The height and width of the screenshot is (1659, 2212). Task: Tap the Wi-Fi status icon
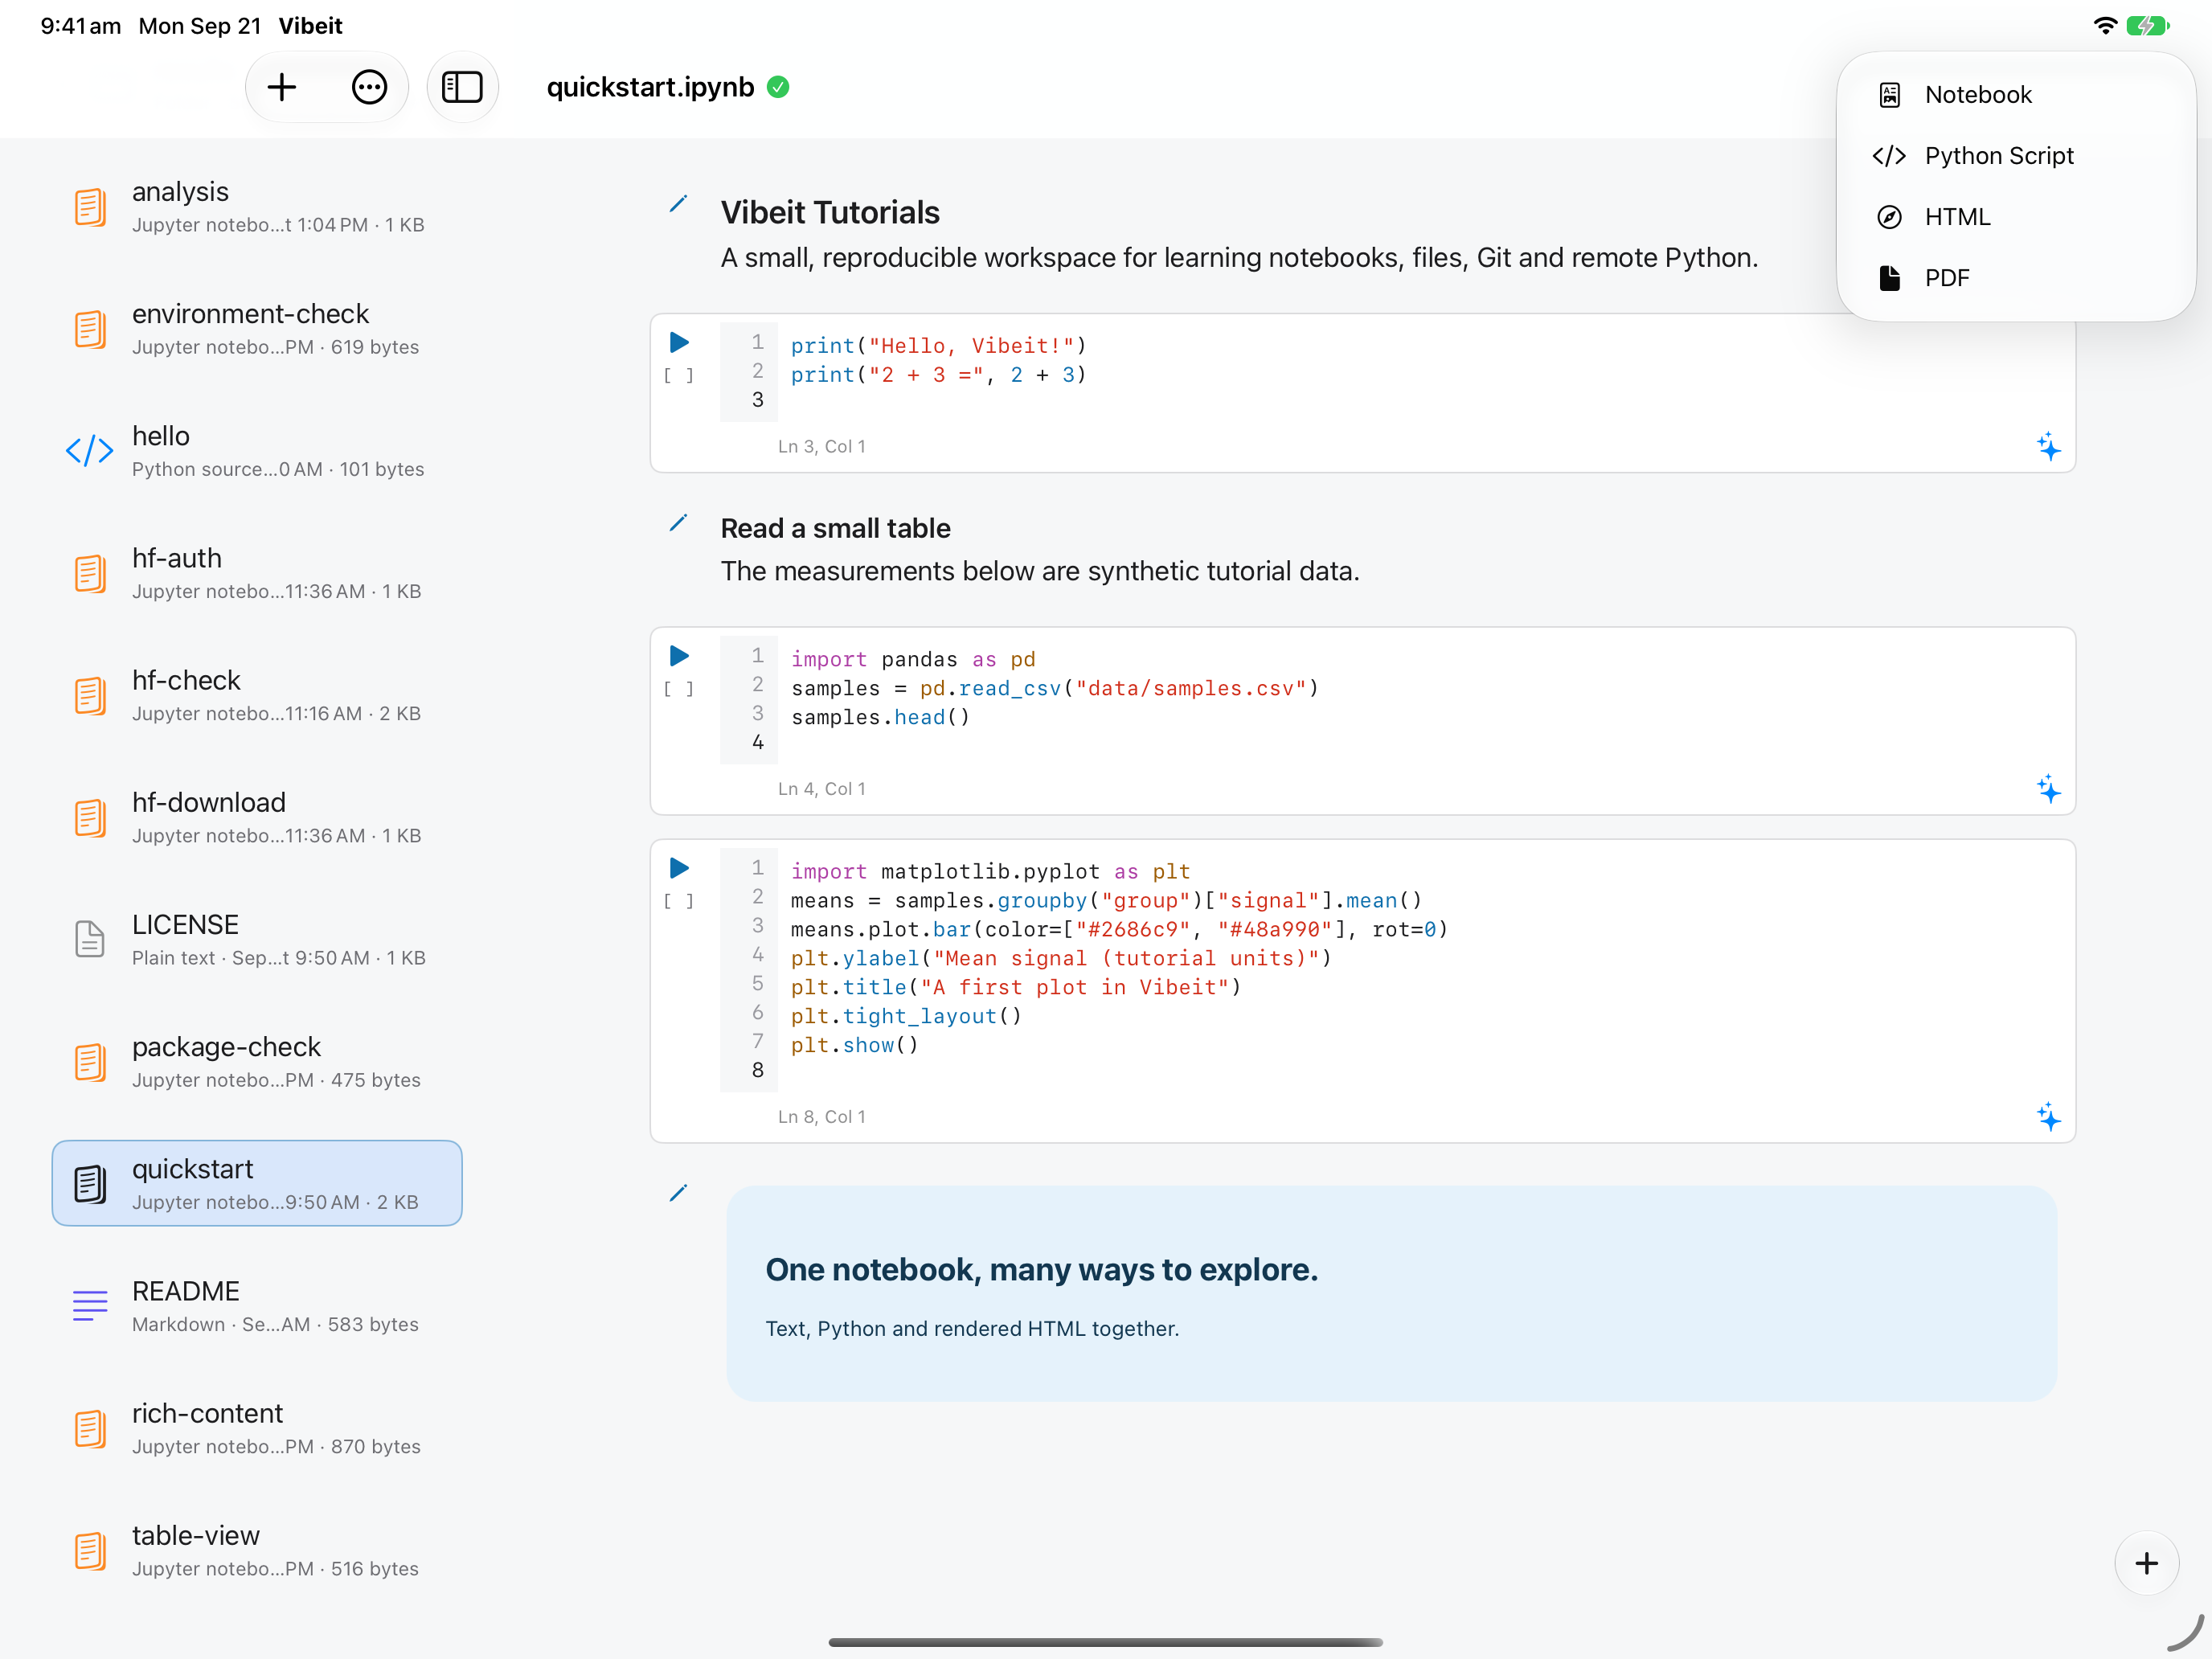(x=2105, y=26)
